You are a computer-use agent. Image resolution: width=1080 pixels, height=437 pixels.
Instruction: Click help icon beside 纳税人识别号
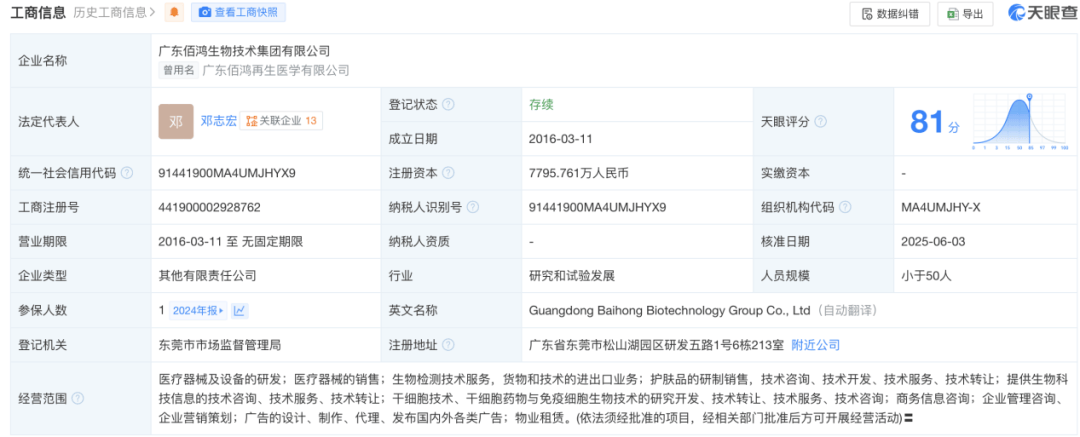[472, 208]
